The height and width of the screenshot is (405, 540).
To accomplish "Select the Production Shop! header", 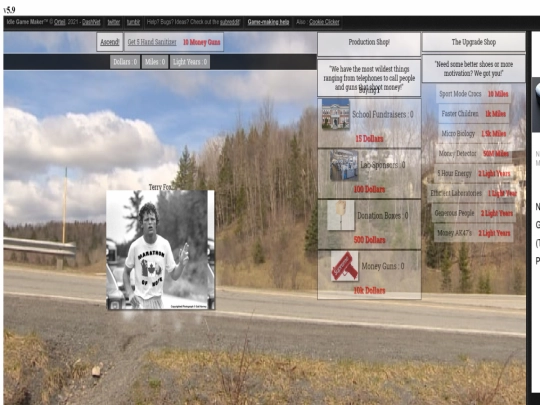I will point(369,43).
